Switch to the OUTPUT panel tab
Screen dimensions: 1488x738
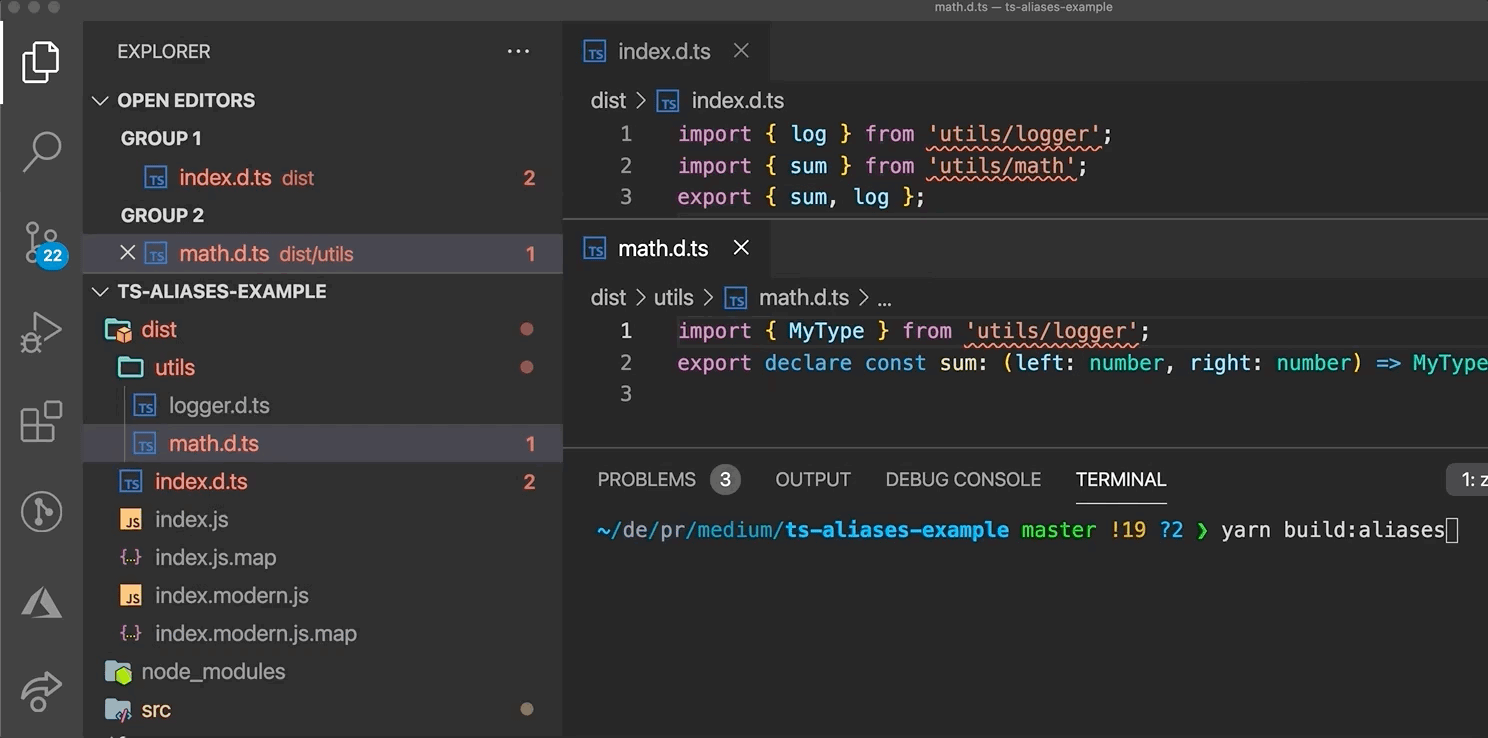[x=813, y=480]
